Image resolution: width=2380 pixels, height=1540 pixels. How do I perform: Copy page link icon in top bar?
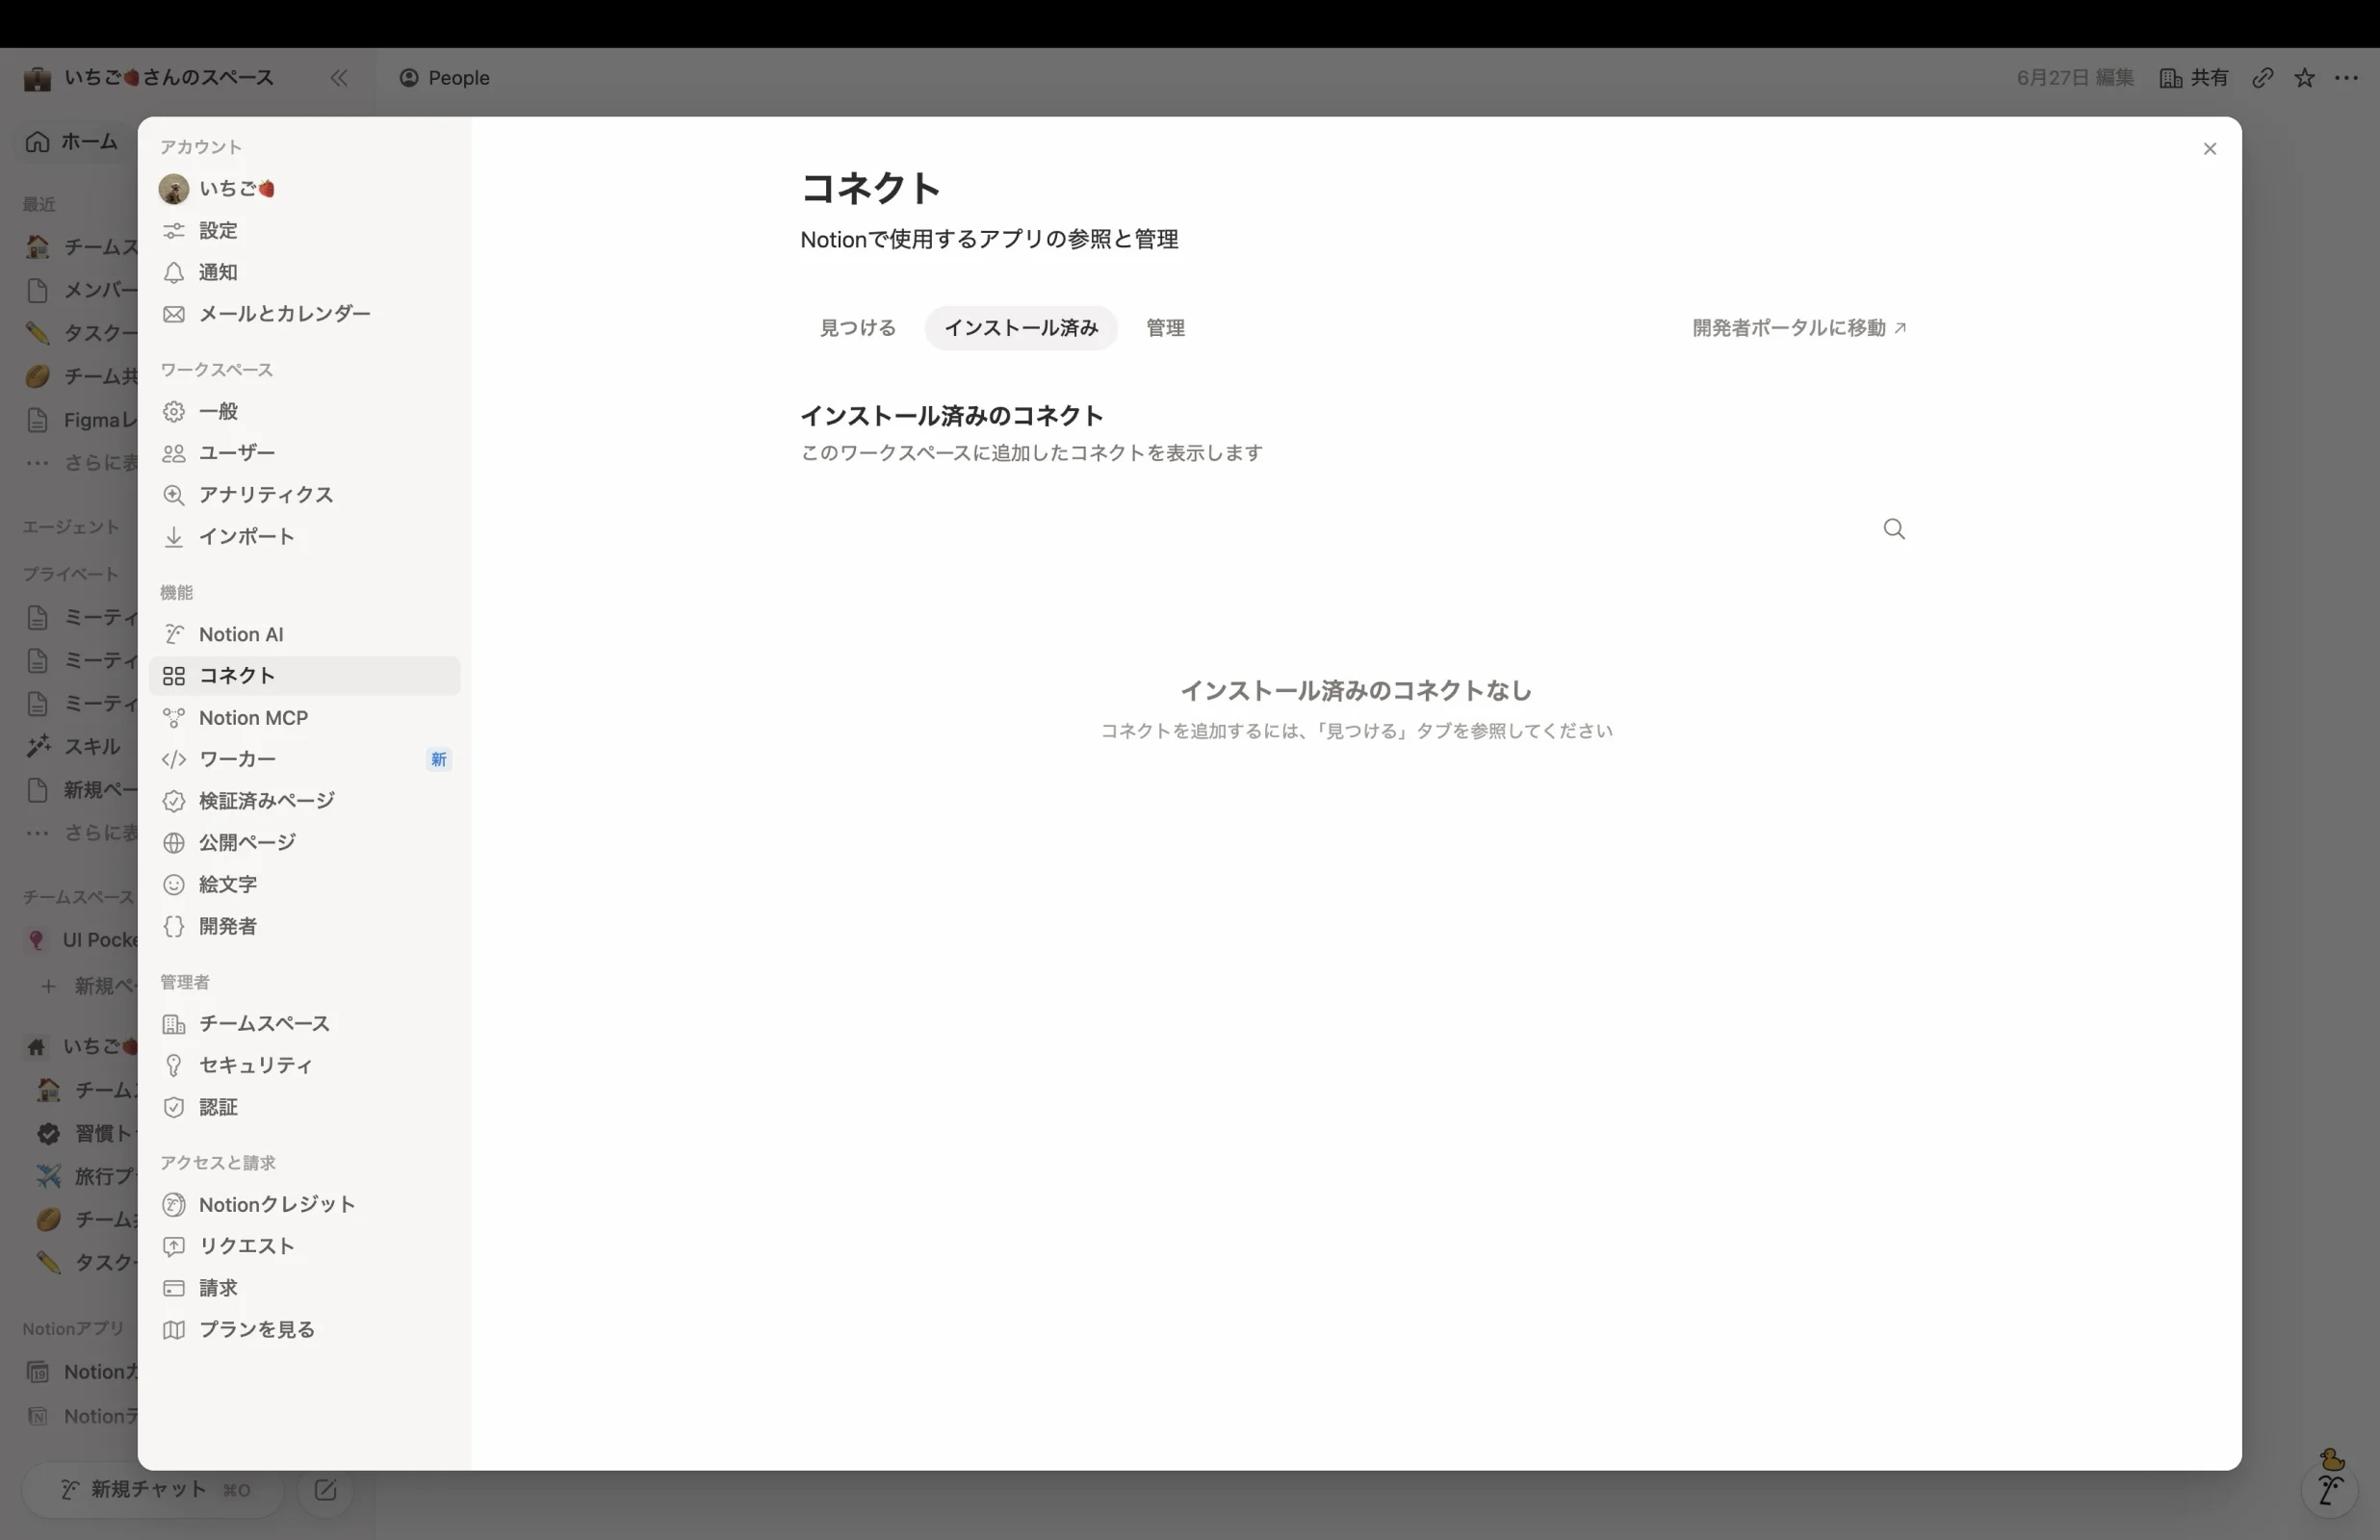point(2263,78)
